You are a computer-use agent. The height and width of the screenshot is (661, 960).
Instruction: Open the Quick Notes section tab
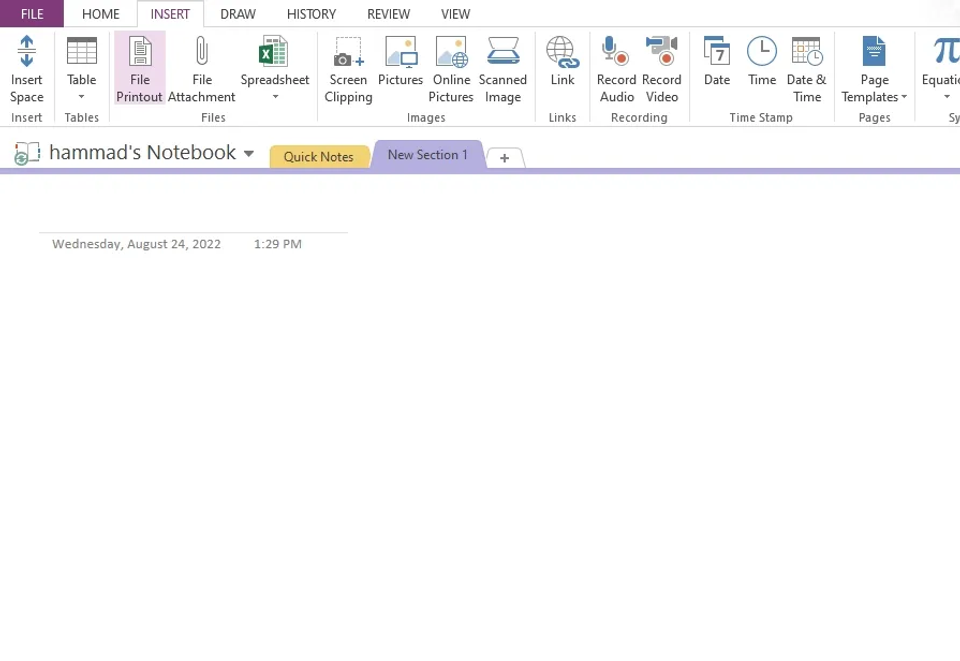[x=318, y=156]
